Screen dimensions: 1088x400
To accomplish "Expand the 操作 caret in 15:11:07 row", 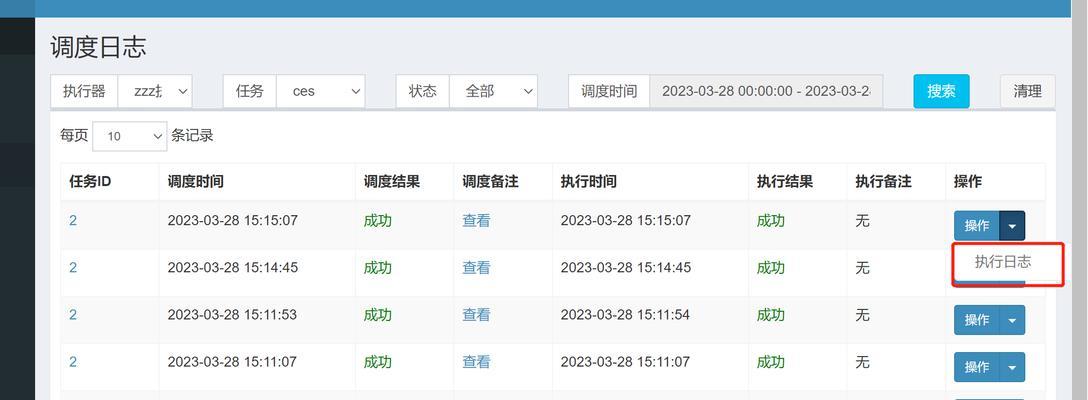I will [1012, 367].
